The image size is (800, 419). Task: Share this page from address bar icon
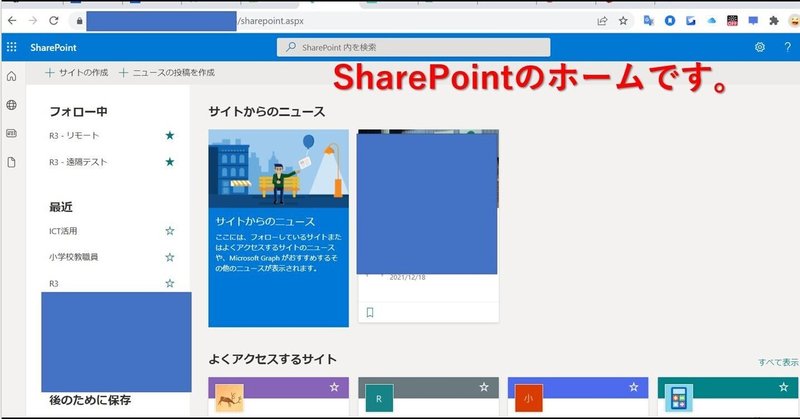[x=602, y=21]
